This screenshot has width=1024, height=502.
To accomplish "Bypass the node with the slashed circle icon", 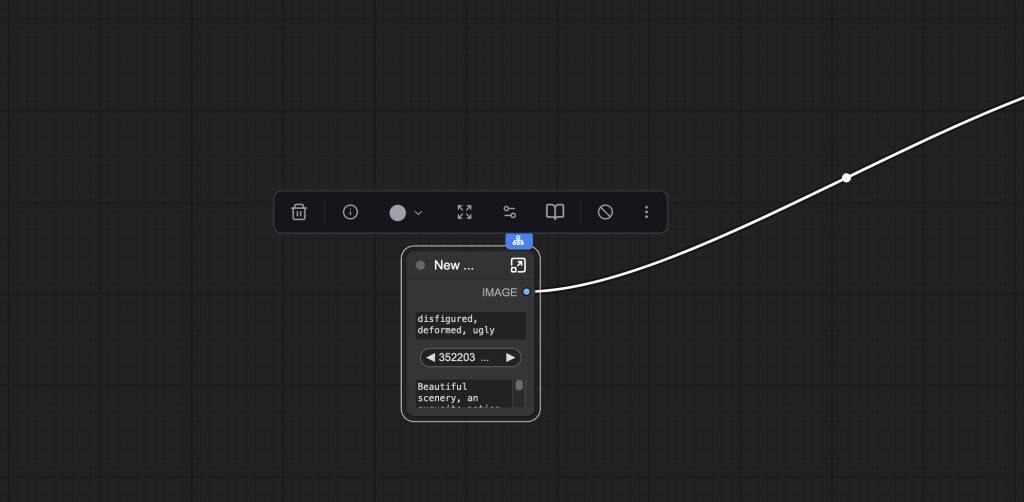I will [605, 212].
